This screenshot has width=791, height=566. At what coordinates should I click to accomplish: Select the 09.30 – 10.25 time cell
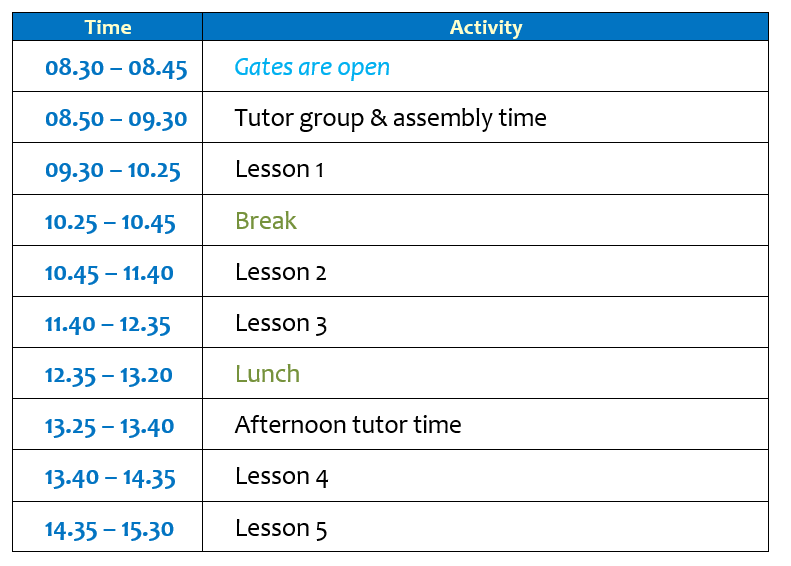113,170
